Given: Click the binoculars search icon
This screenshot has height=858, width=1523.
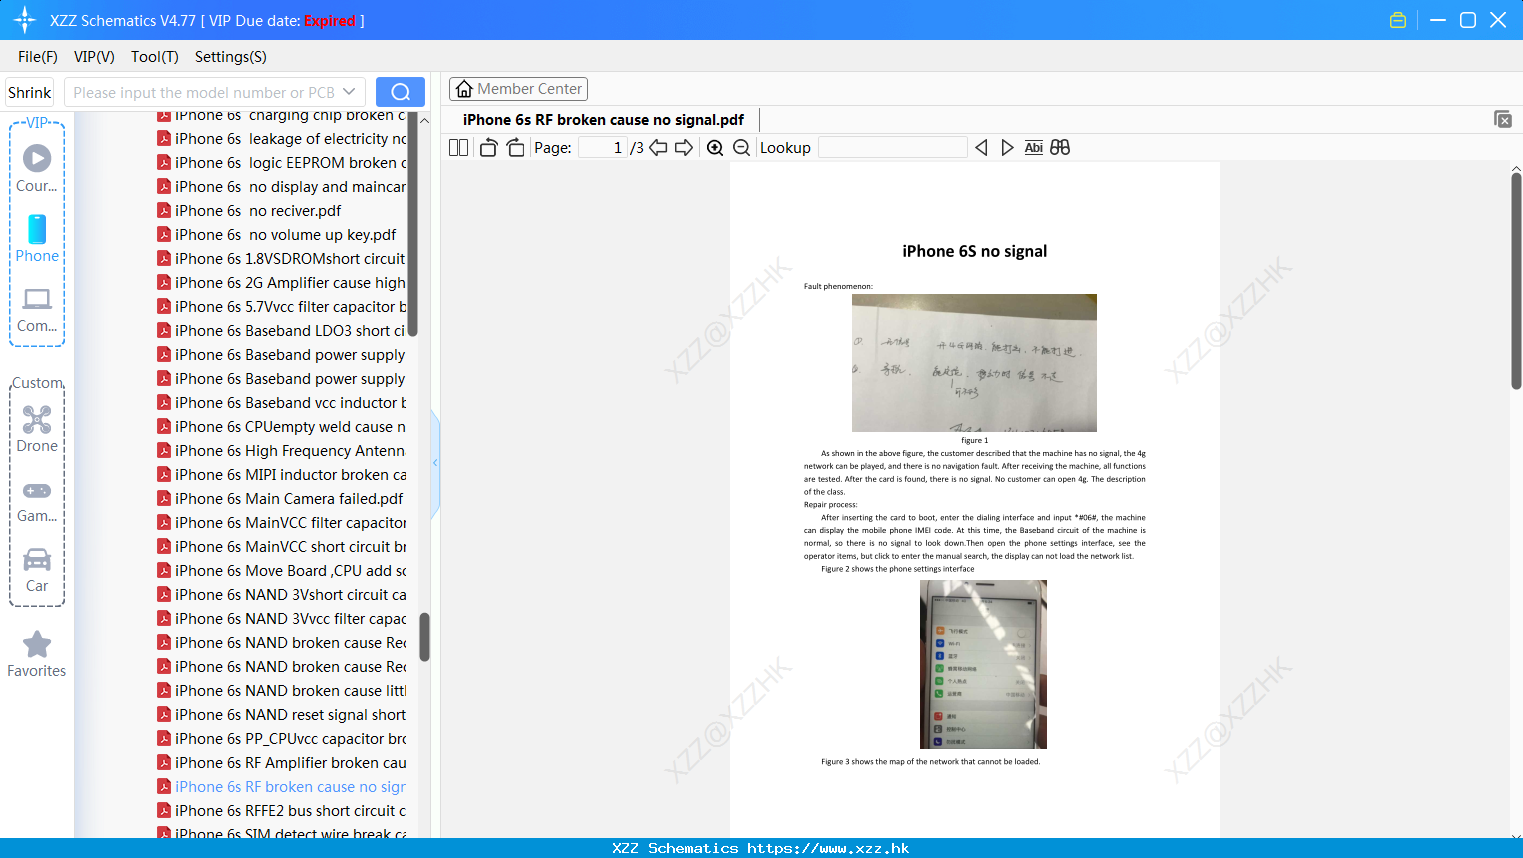Looking at the screenshot, I should click(1060, 147).
